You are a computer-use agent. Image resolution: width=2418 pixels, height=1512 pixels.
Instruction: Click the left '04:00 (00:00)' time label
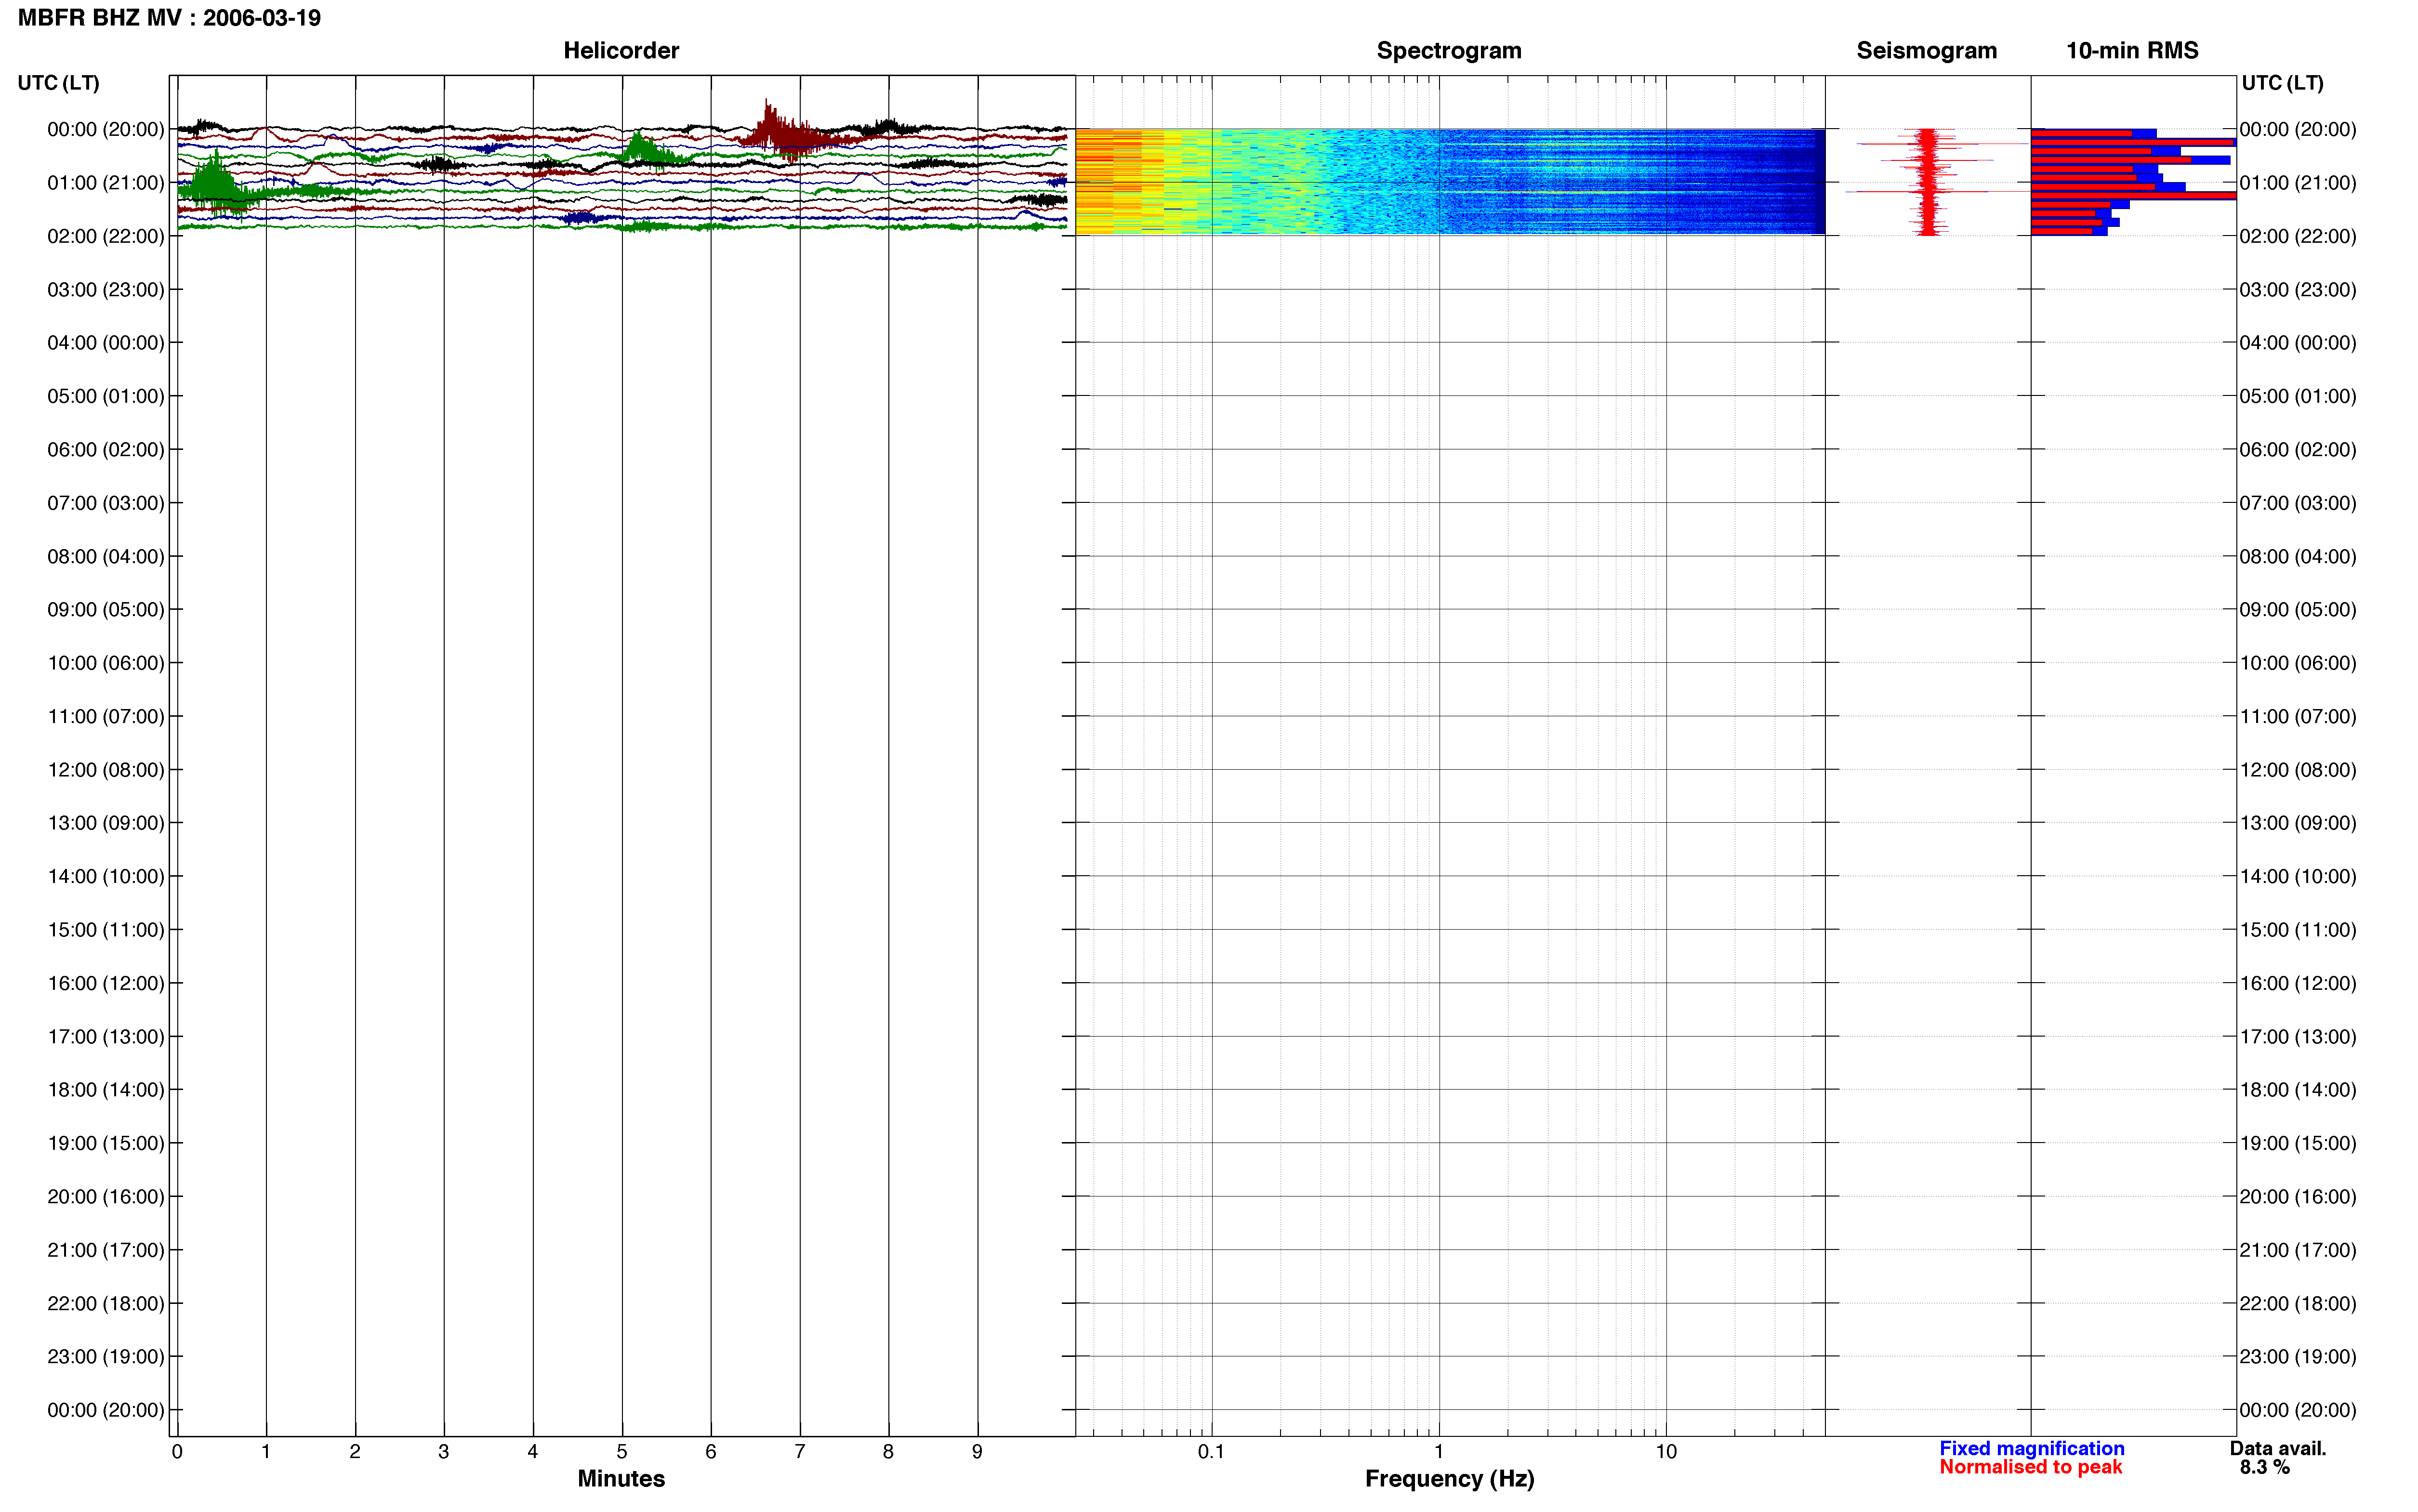pos(106,343)
